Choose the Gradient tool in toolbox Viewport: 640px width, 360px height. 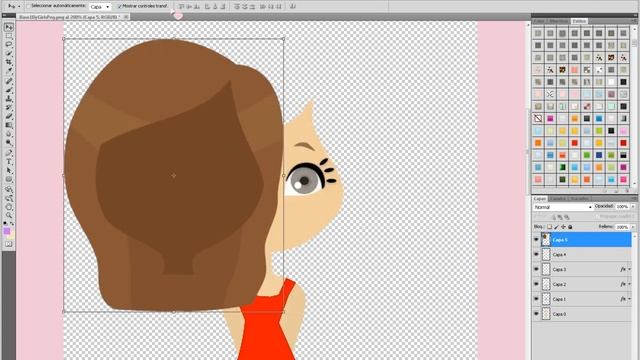click(9, 125)
